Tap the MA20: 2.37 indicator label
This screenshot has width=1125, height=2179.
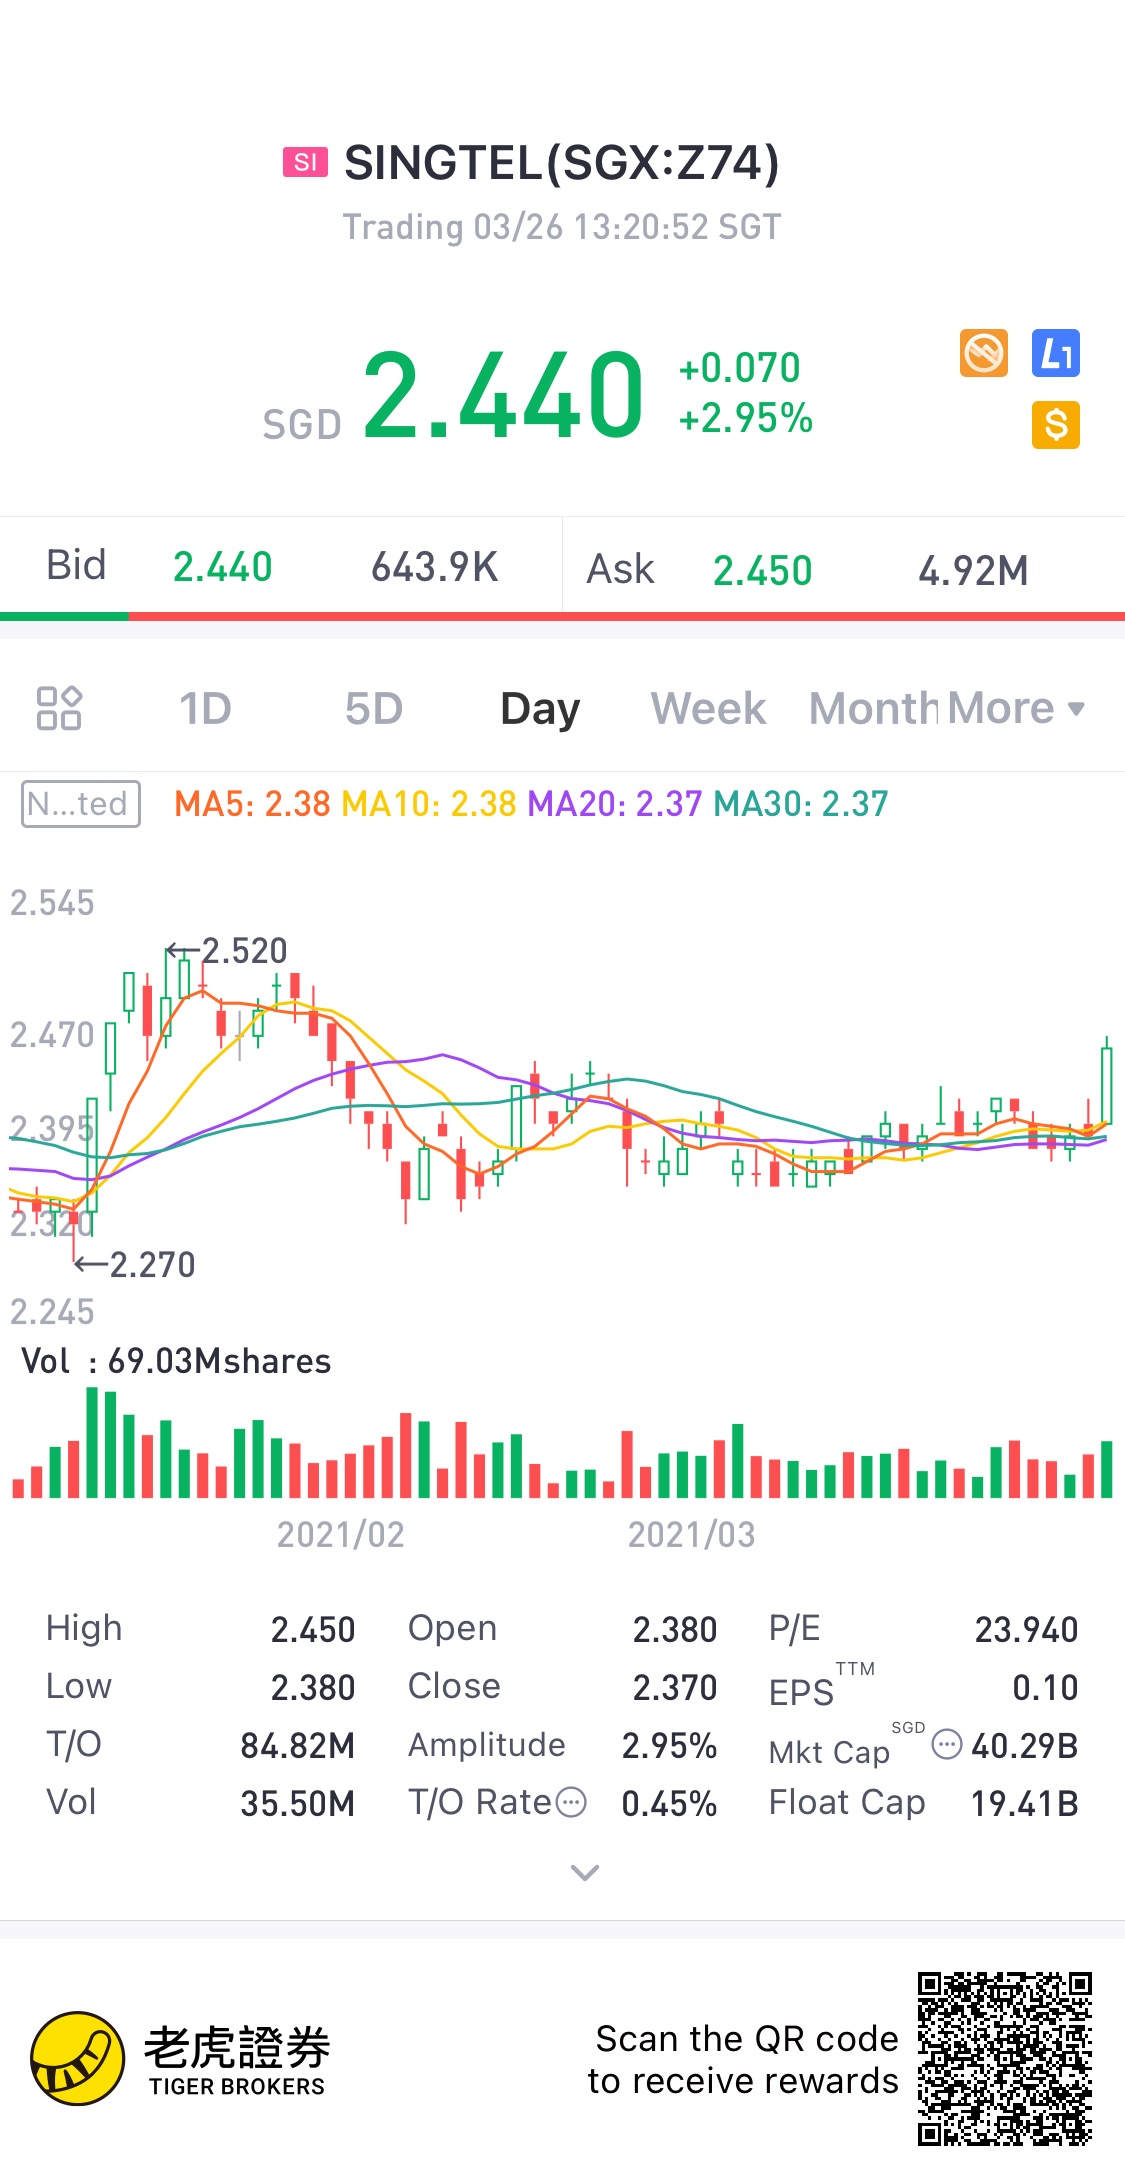[x=615, y=804]
